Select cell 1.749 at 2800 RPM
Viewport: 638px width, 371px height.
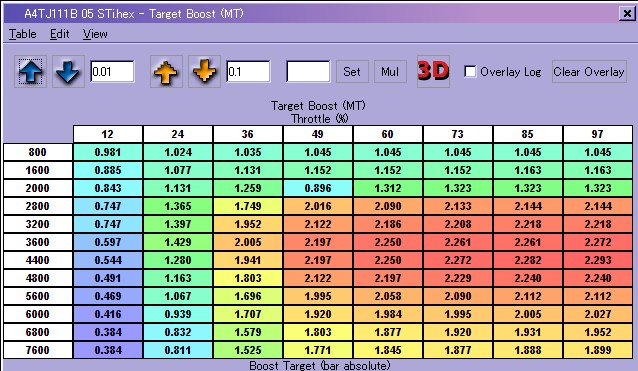click(248, 206)
